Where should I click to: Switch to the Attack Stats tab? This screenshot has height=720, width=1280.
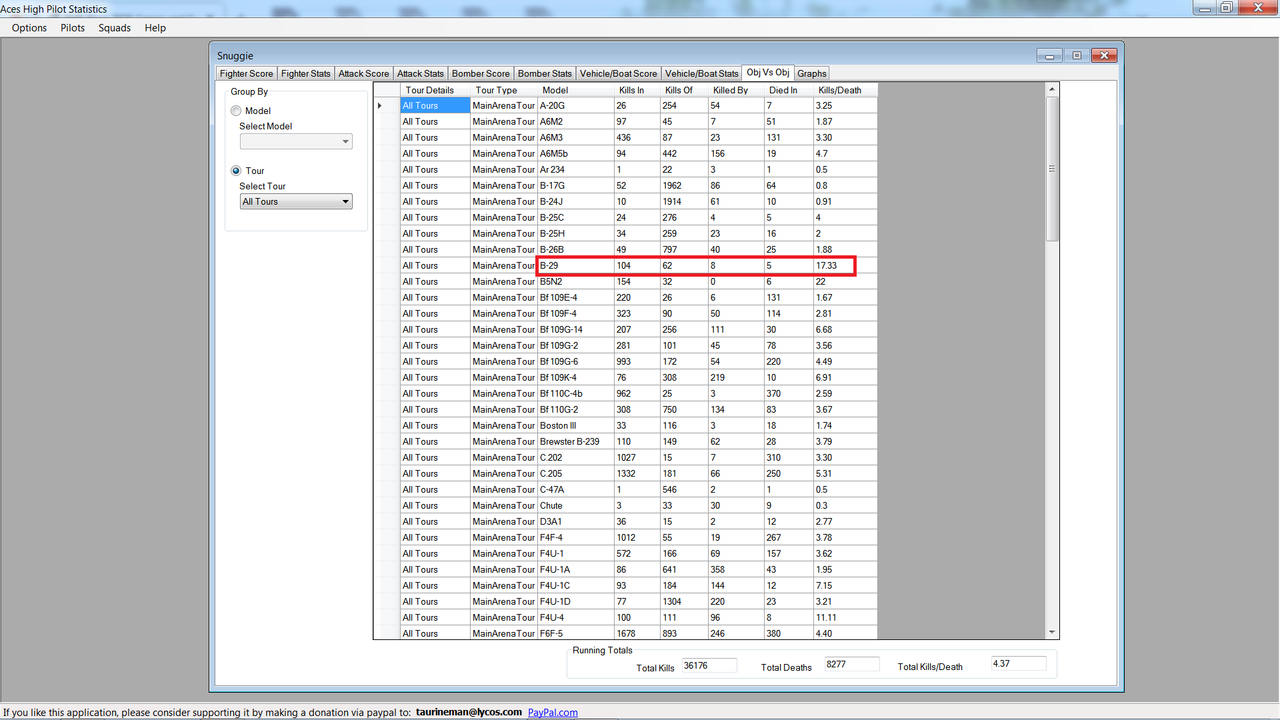click(x=420, y=74)
